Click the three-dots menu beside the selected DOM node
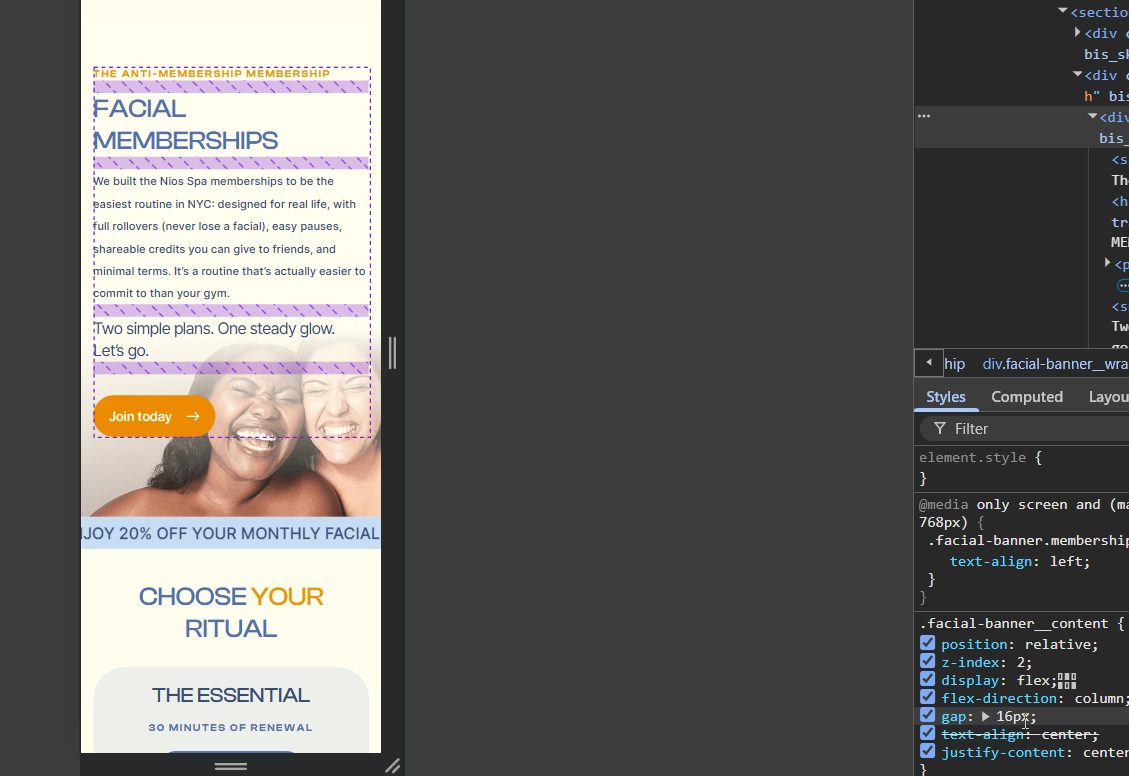 click(924, 116)
